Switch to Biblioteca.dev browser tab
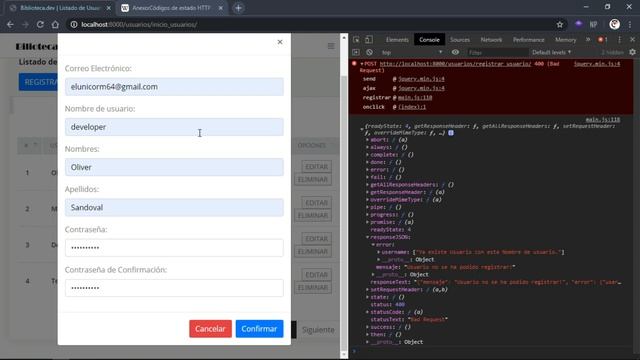This screenshot has height=360, width=640. coord(60,8)
